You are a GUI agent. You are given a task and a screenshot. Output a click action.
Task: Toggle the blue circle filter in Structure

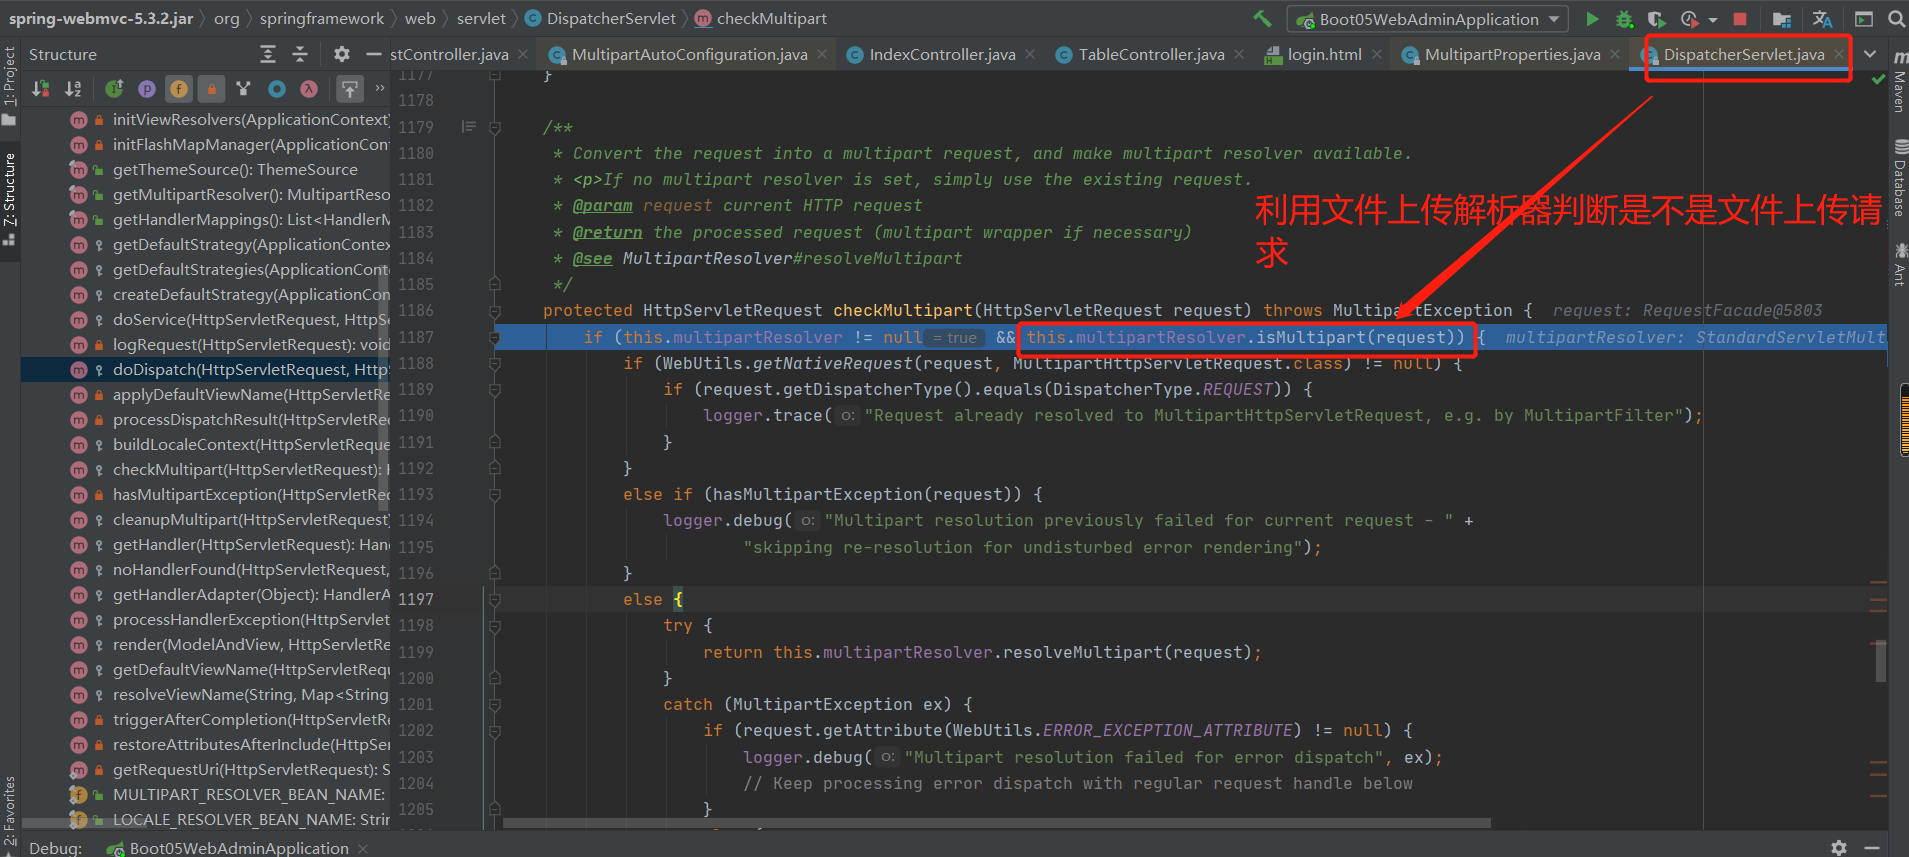coord(277,89)
